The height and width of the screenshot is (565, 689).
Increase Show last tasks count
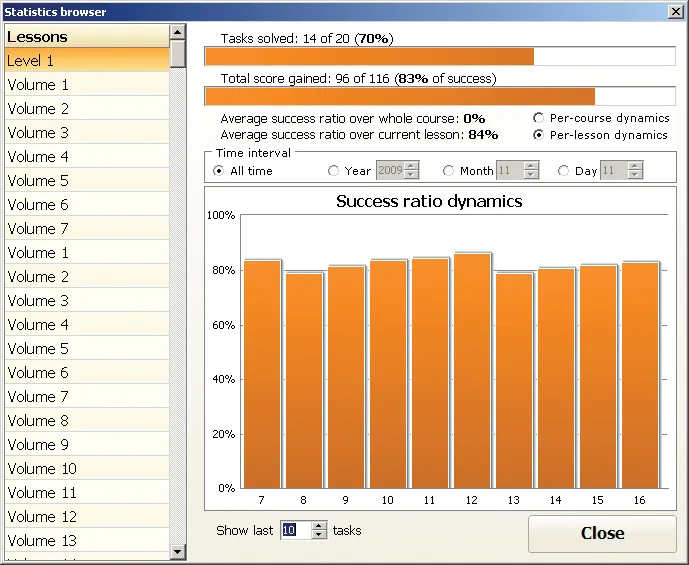[319, 526]
